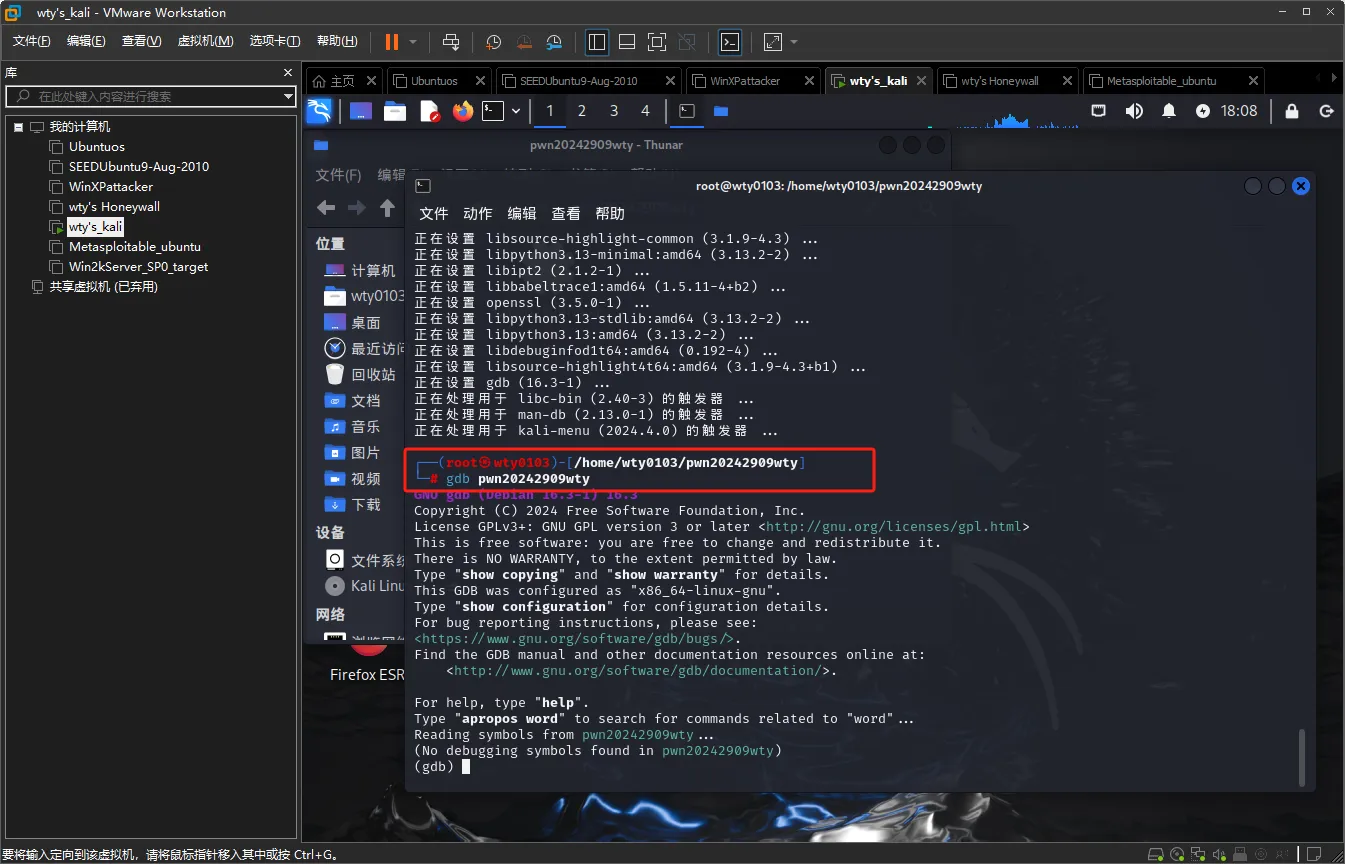The image size is (1345, 864).
Task: Click the gdb documentation URL in terminal
Action: [638, 671]
